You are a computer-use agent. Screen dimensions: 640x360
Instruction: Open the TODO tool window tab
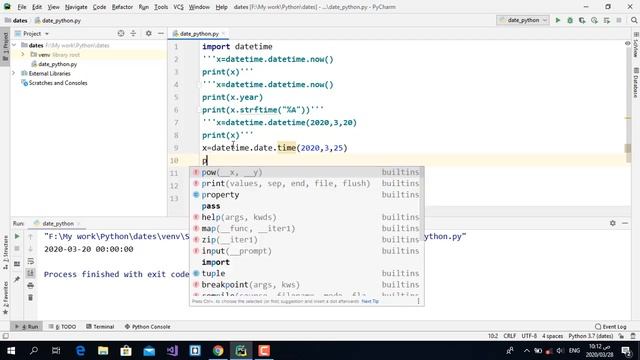[x=62, y=327]
